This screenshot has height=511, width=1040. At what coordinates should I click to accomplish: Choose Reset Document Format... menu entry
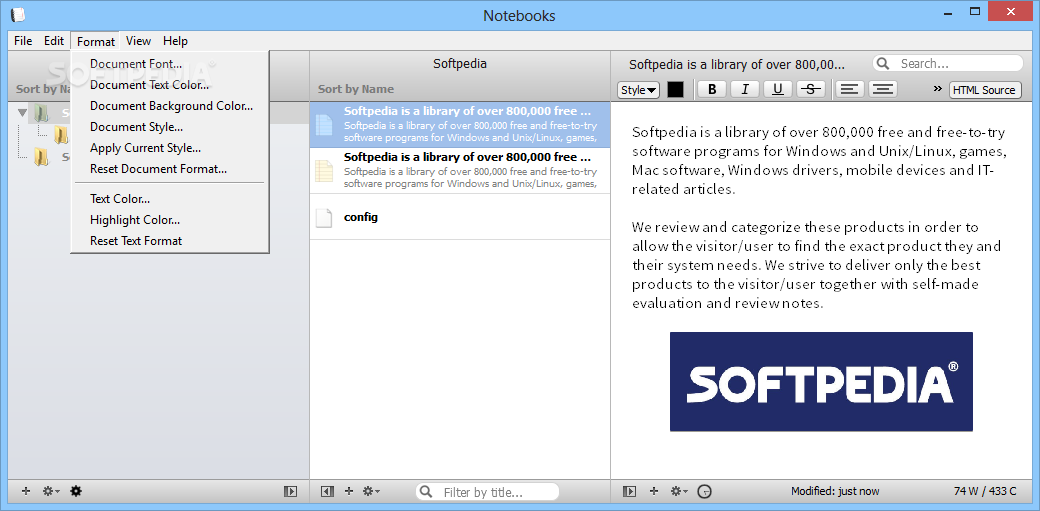[x=169, y=169]
